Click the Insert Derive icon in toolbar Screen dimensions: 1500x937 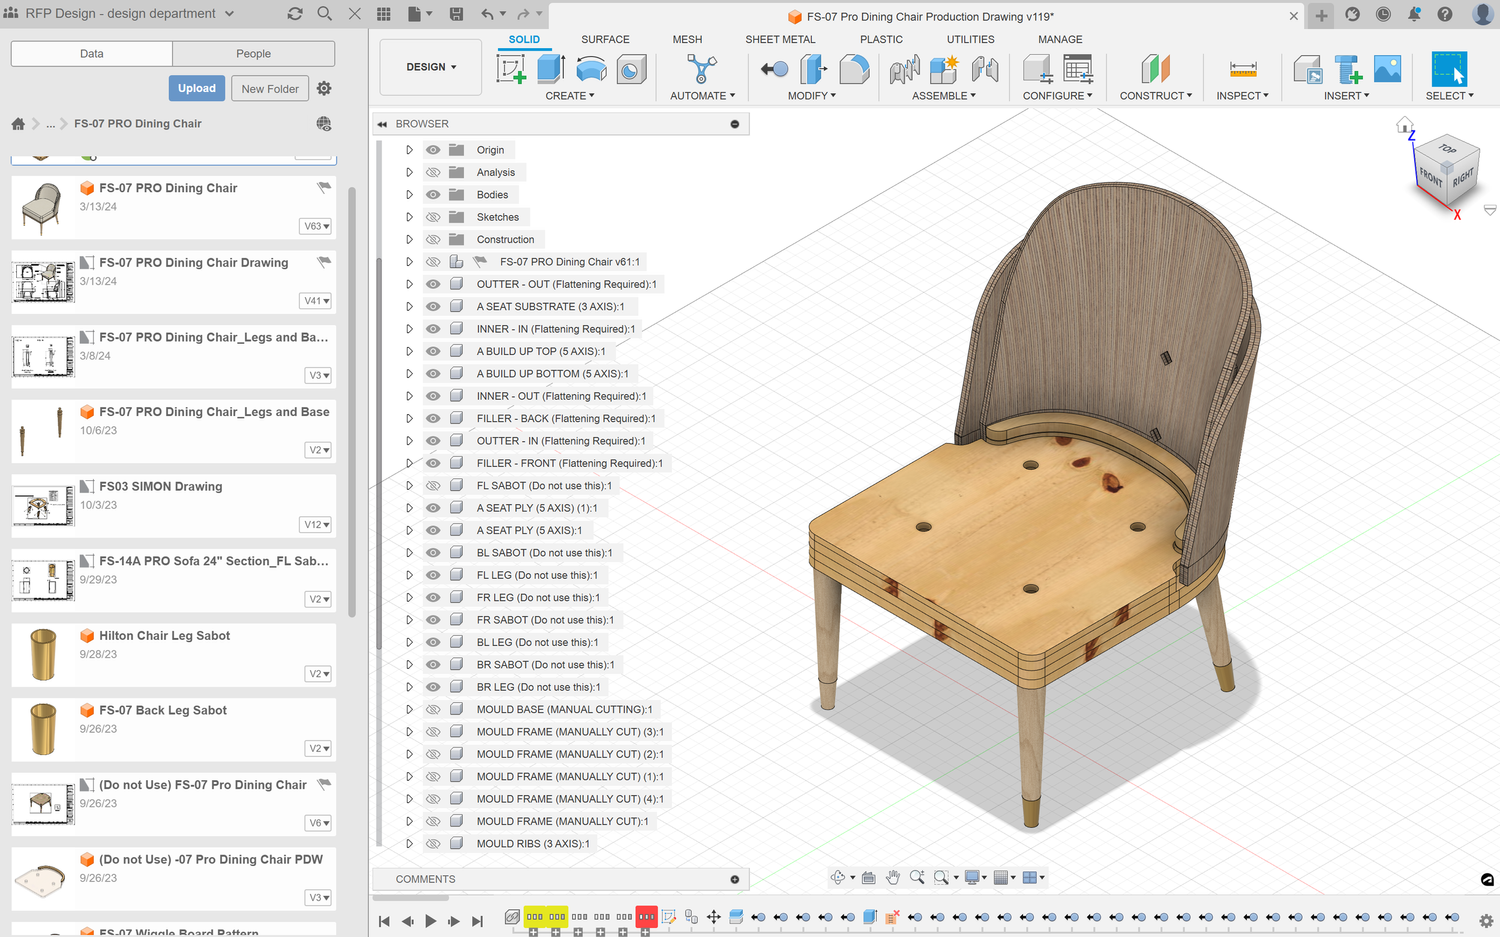point(1308,69)
